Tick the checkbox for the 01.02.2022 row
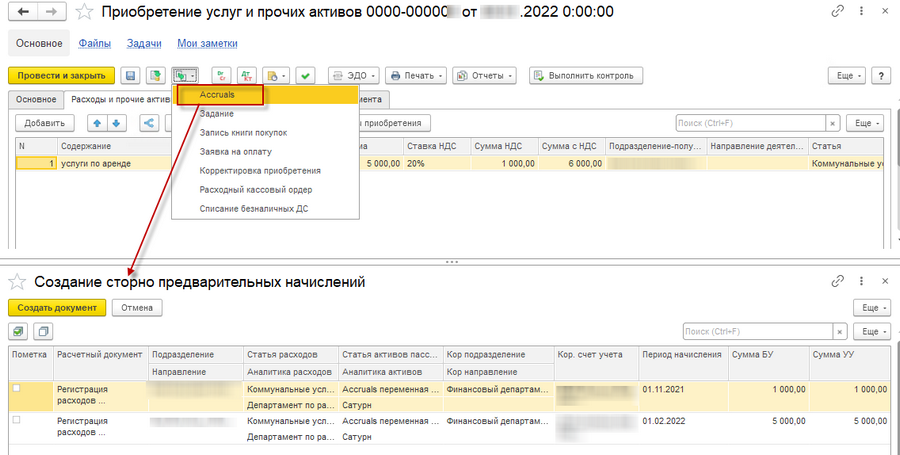 tap(16, 420)
